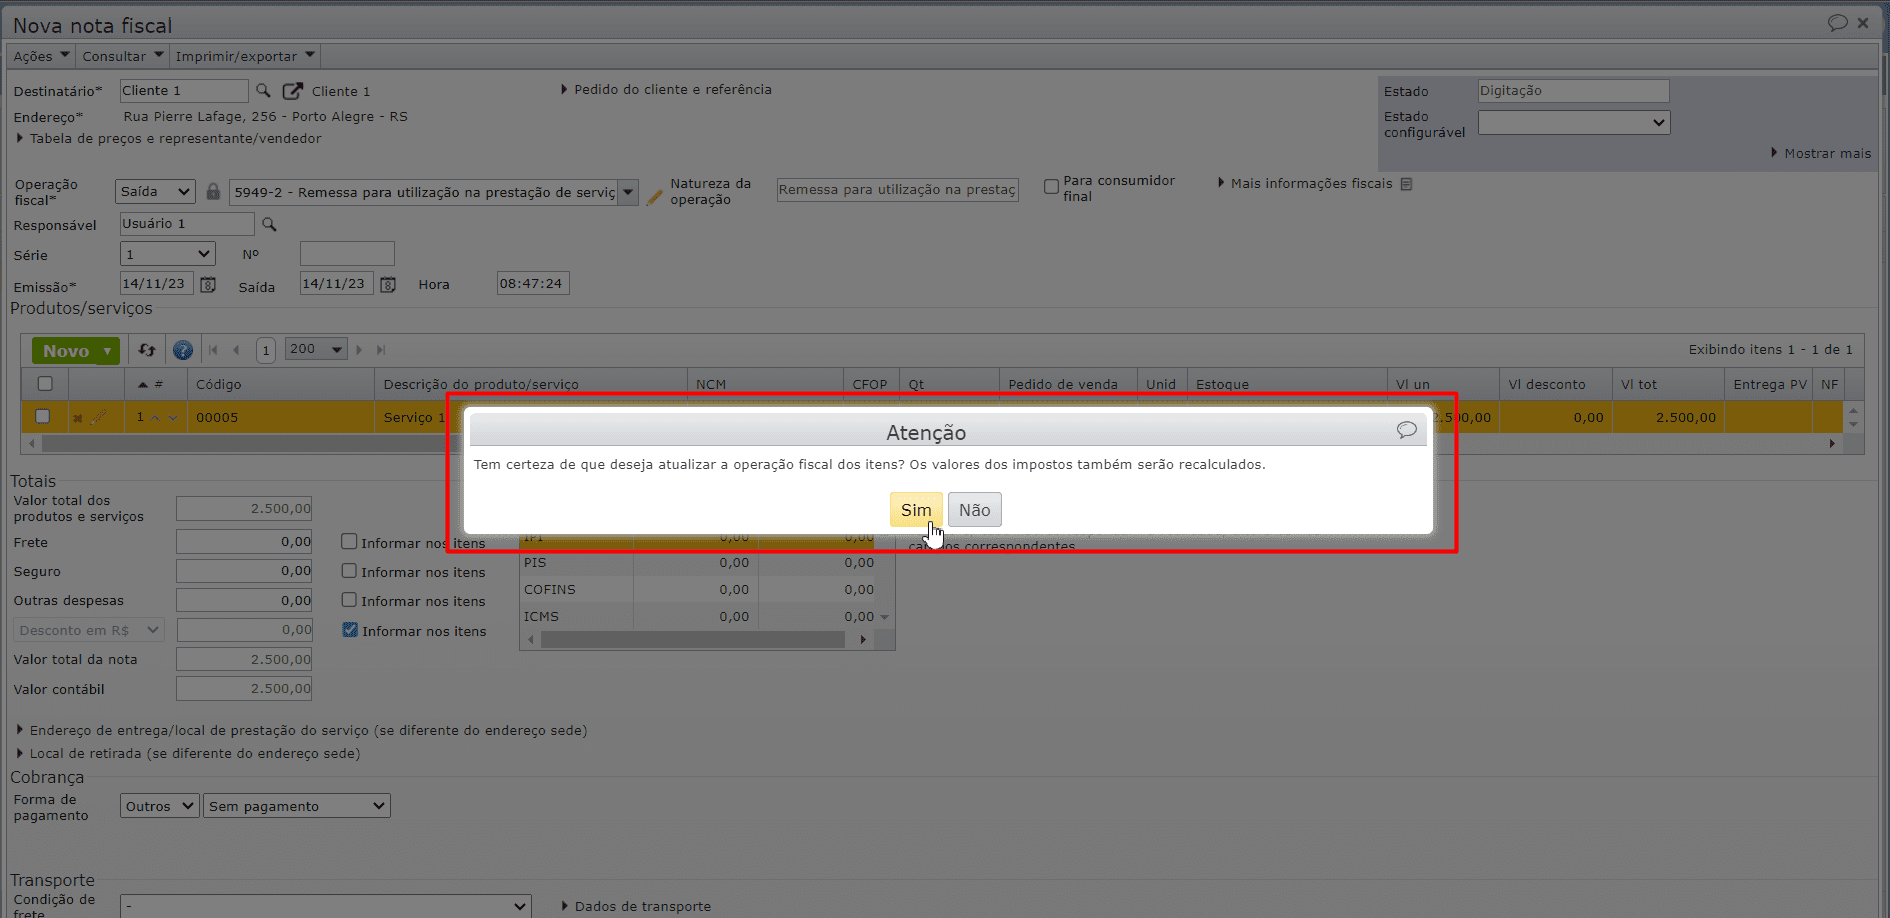Sort the grid by the Código column
This screenshot has width=1890, height=918.
click(219, 385)
